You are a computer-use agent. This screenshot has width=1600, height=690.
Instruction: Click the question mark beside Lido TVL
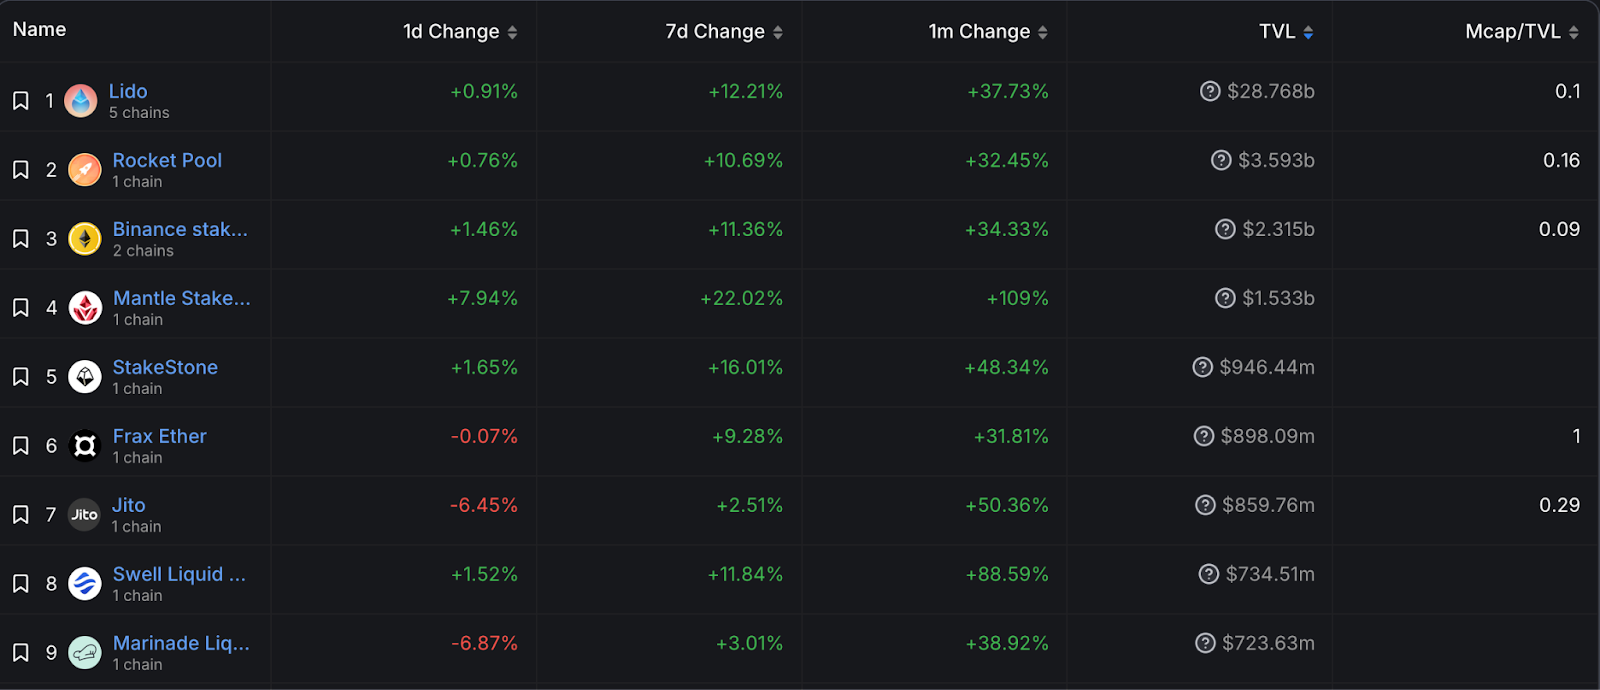click(1210, 92)
